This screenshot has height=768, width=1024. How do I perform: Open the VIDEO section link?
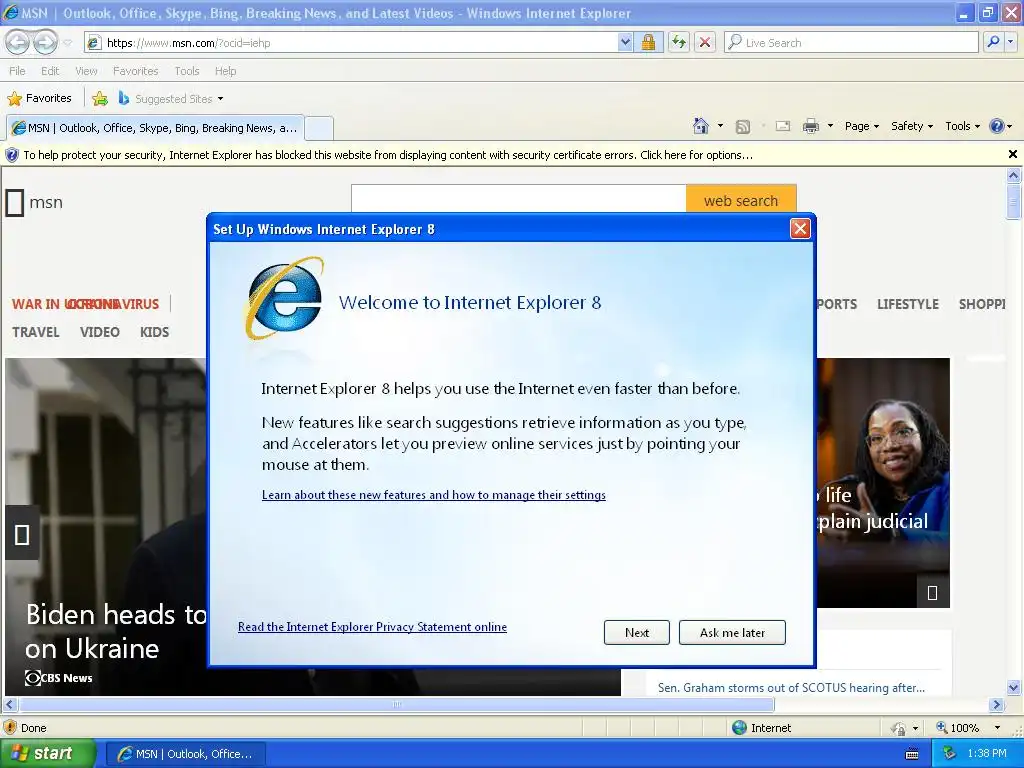click(x=100, y=332)
